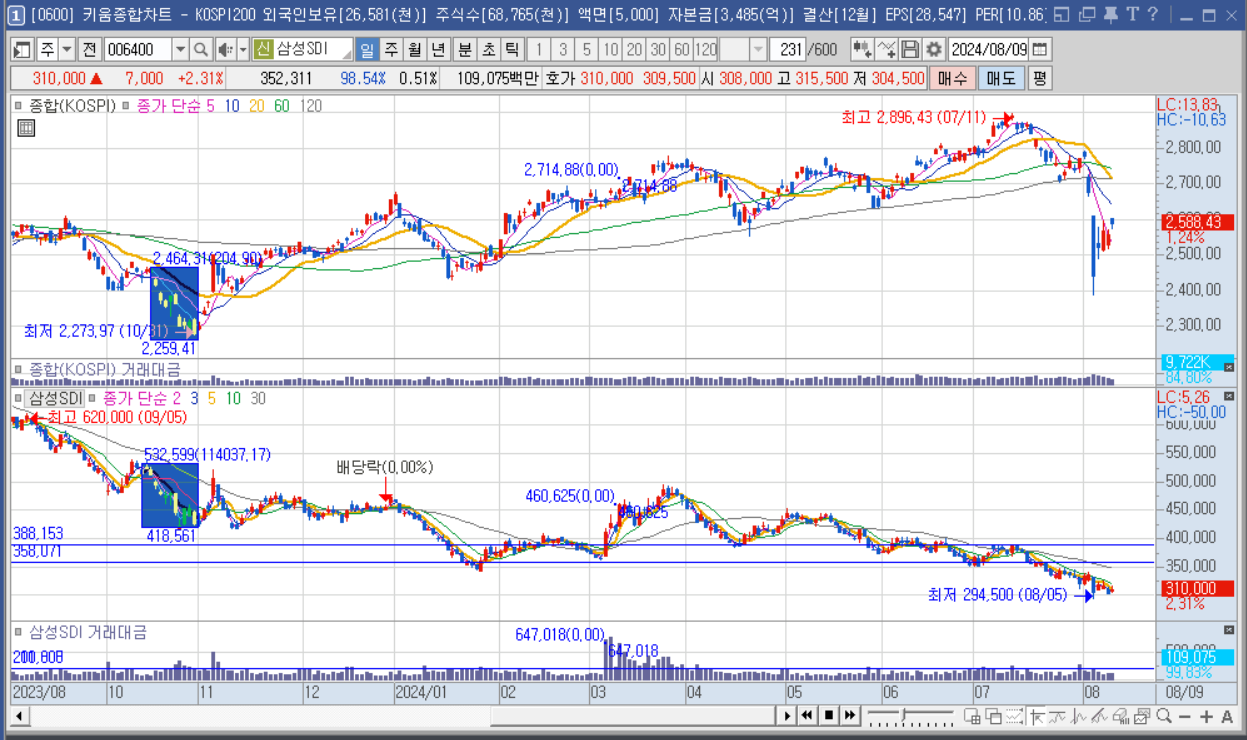Collapse the 삼성SDI 거래대금 panel arrow
The image size is (1247, 740).
pos(1230,631)
